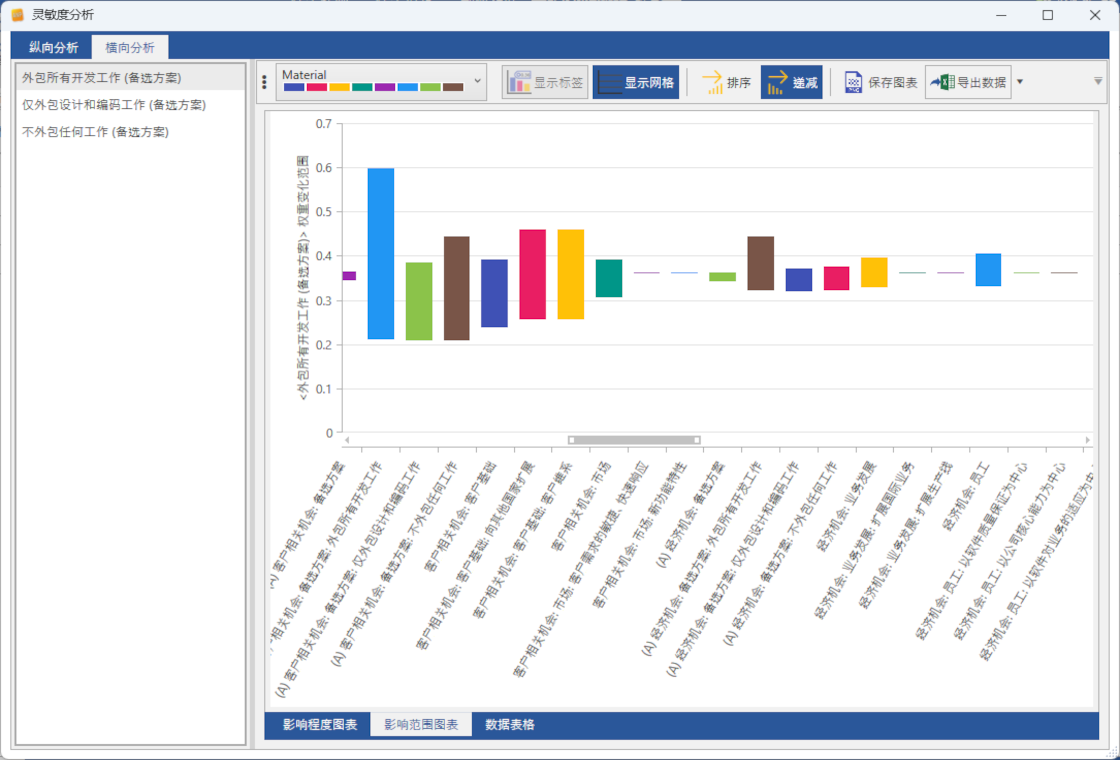
Task: Open toolbar overflow options at far right
Action: (x=1098, y=82)
